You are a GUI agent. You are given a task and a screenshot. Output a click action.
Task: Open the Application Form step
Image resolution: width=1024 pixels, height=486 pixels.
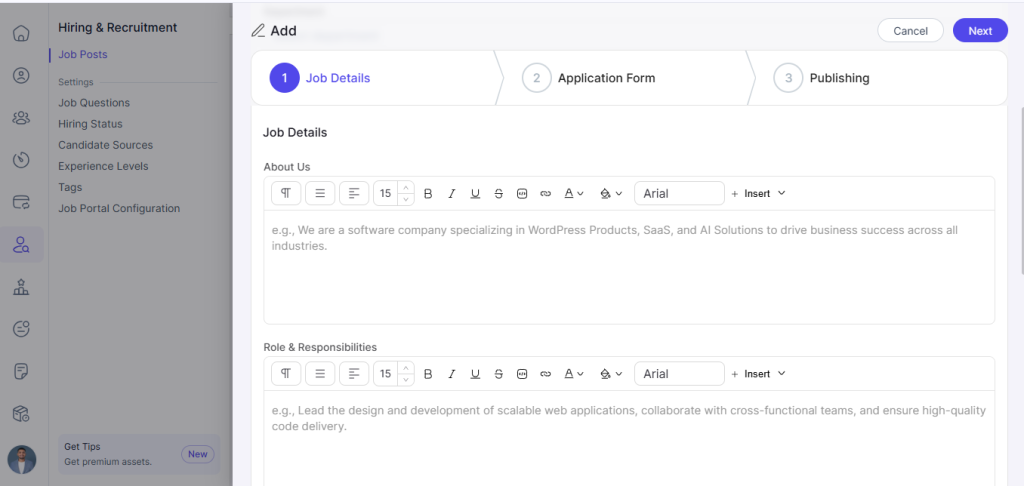(x=606, y=78)
